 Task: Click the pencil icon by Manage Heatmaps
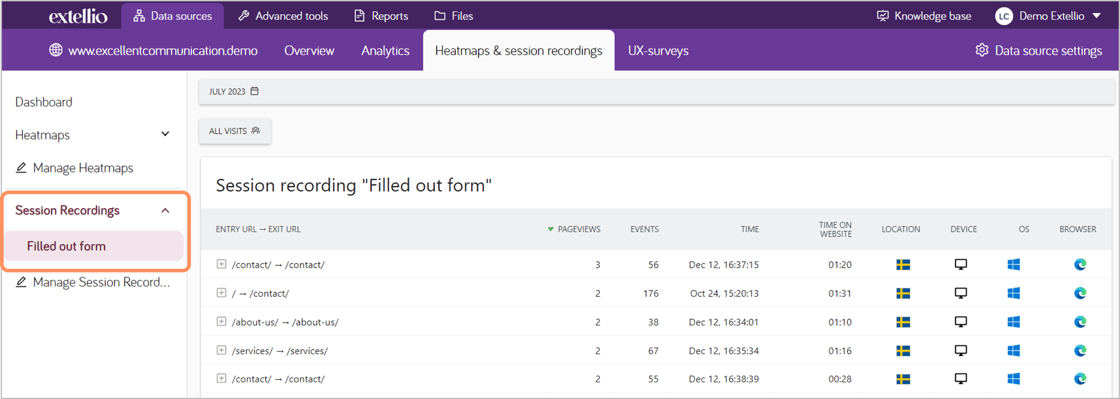pos(21,168)
